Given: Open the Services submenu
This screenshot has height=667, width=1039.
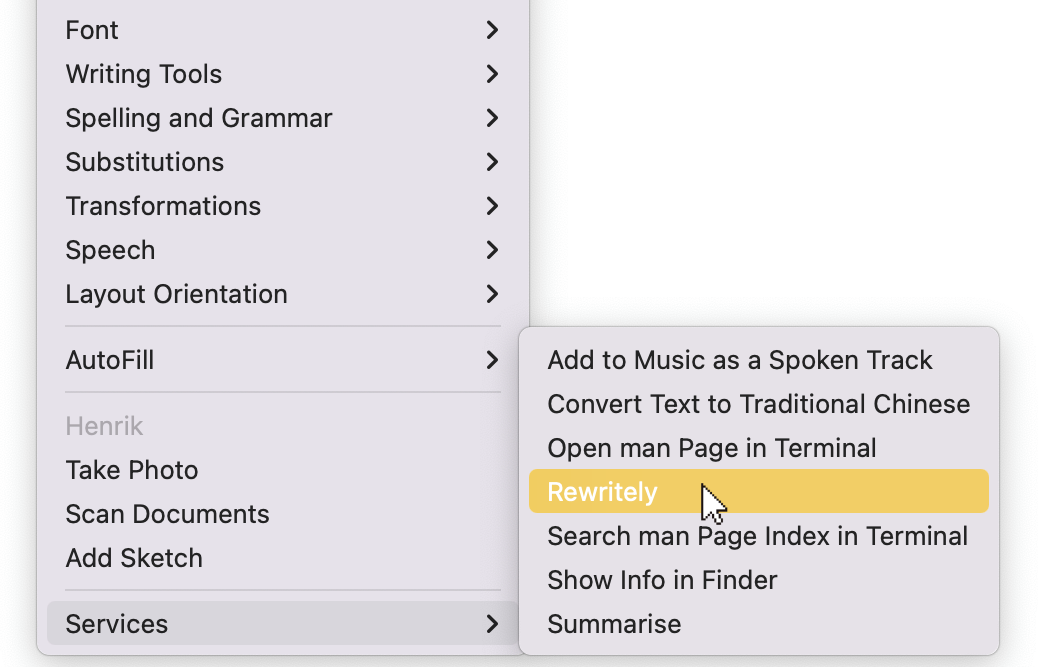Looking at the screenshot, I should [282, 623].
